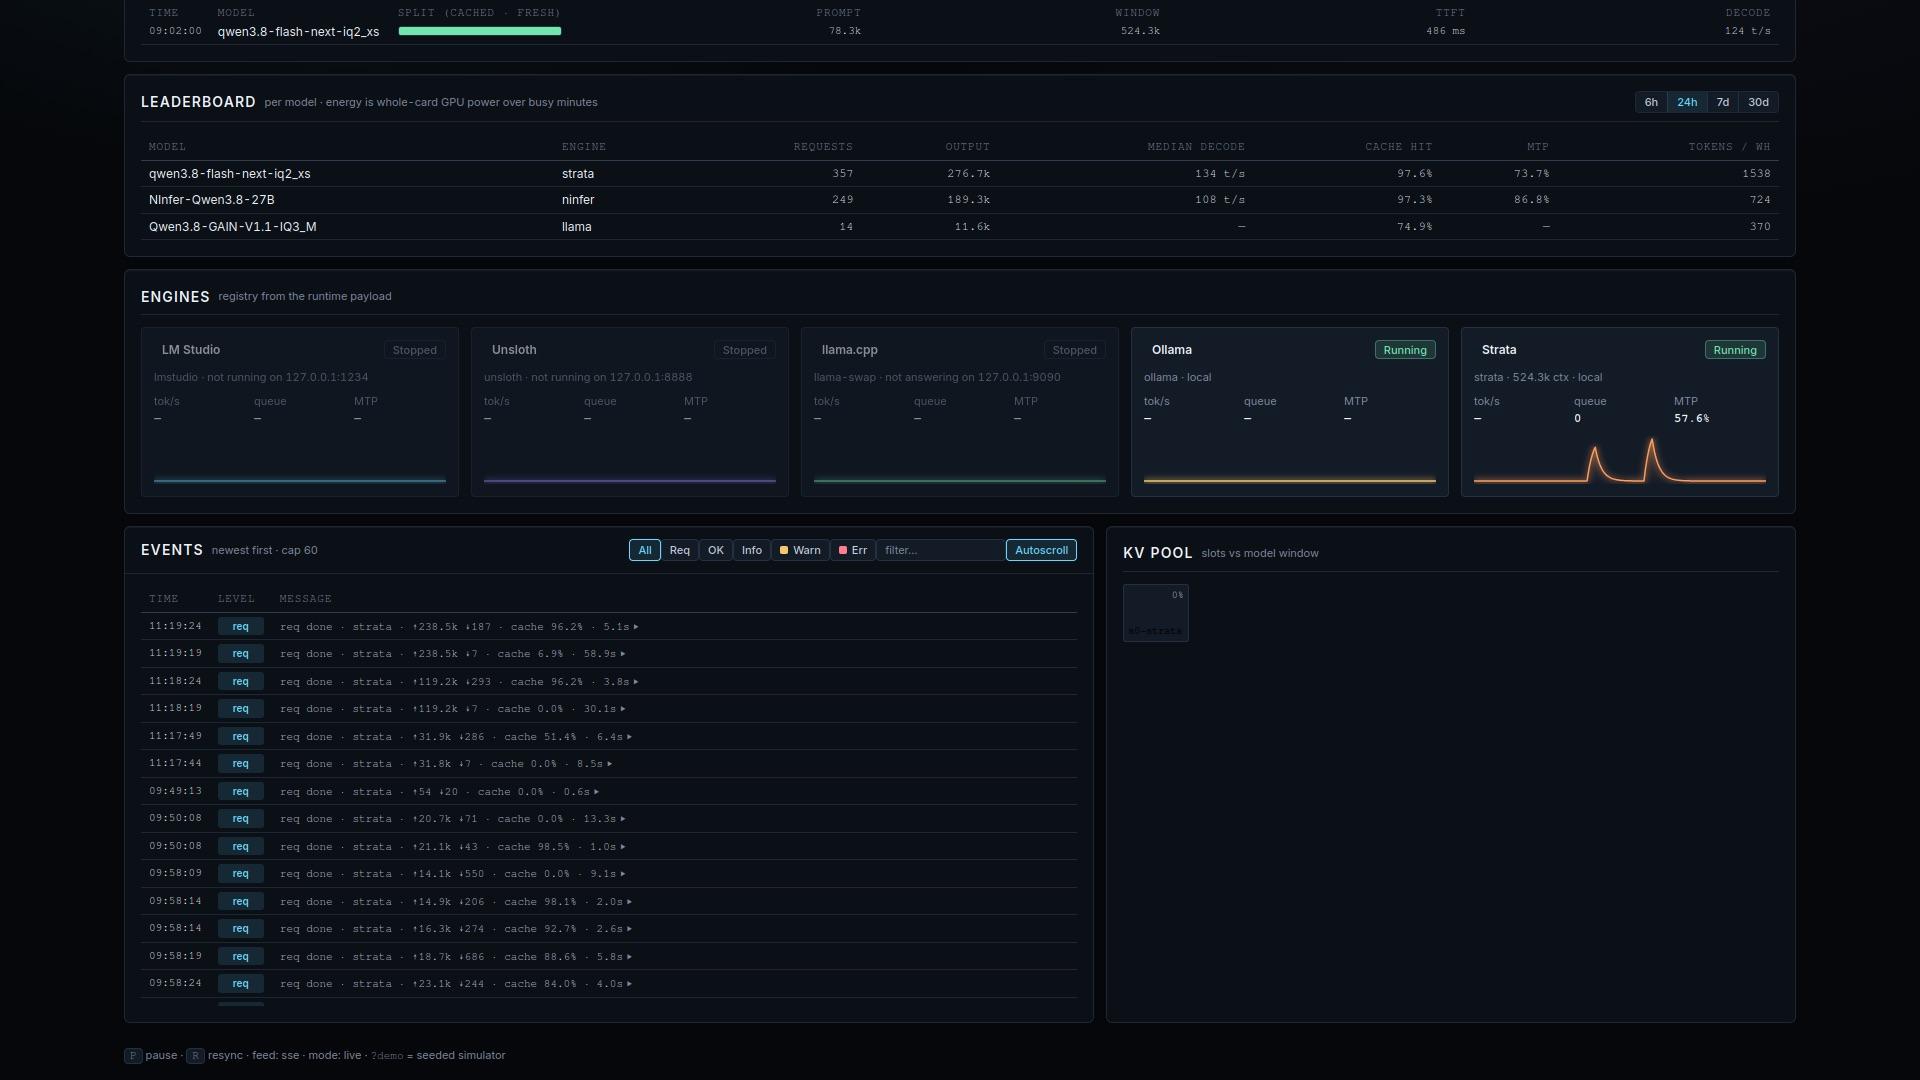Open the Unsloth engine card title

coord(514,350)
